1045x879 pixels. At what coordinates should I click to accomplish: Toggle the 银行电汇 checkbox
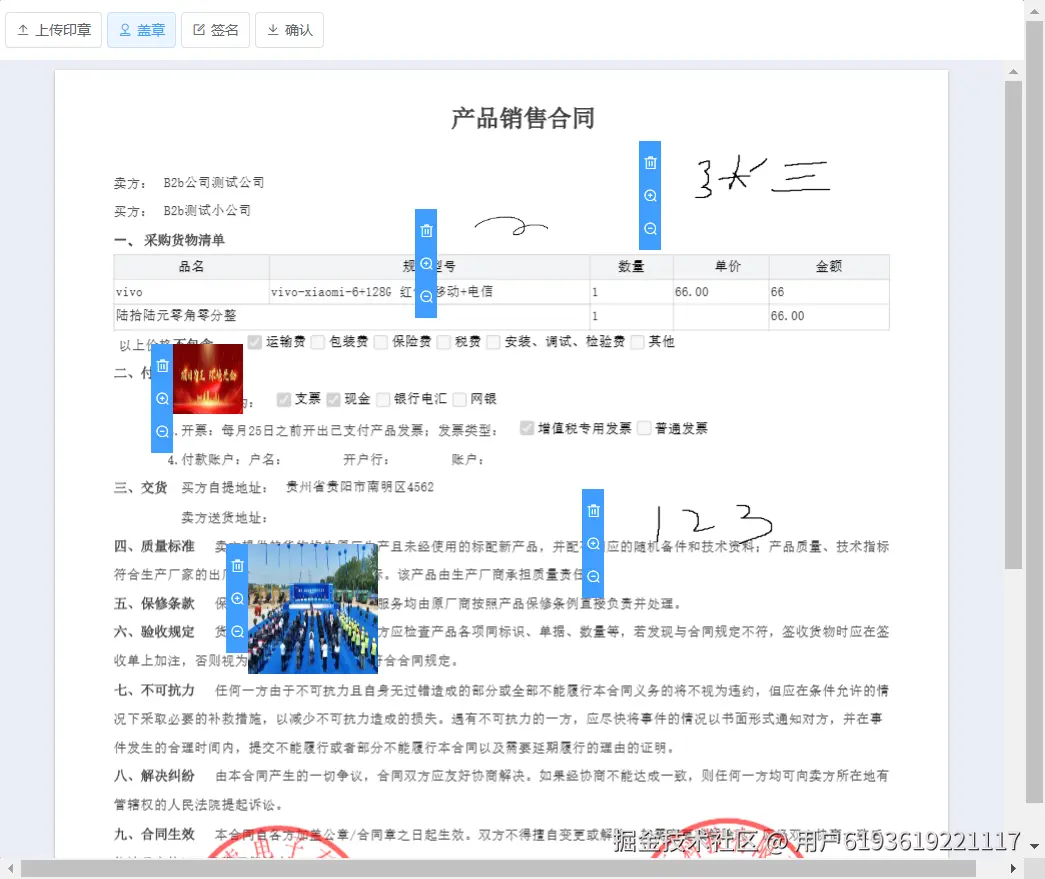click(x=383, y=399)
